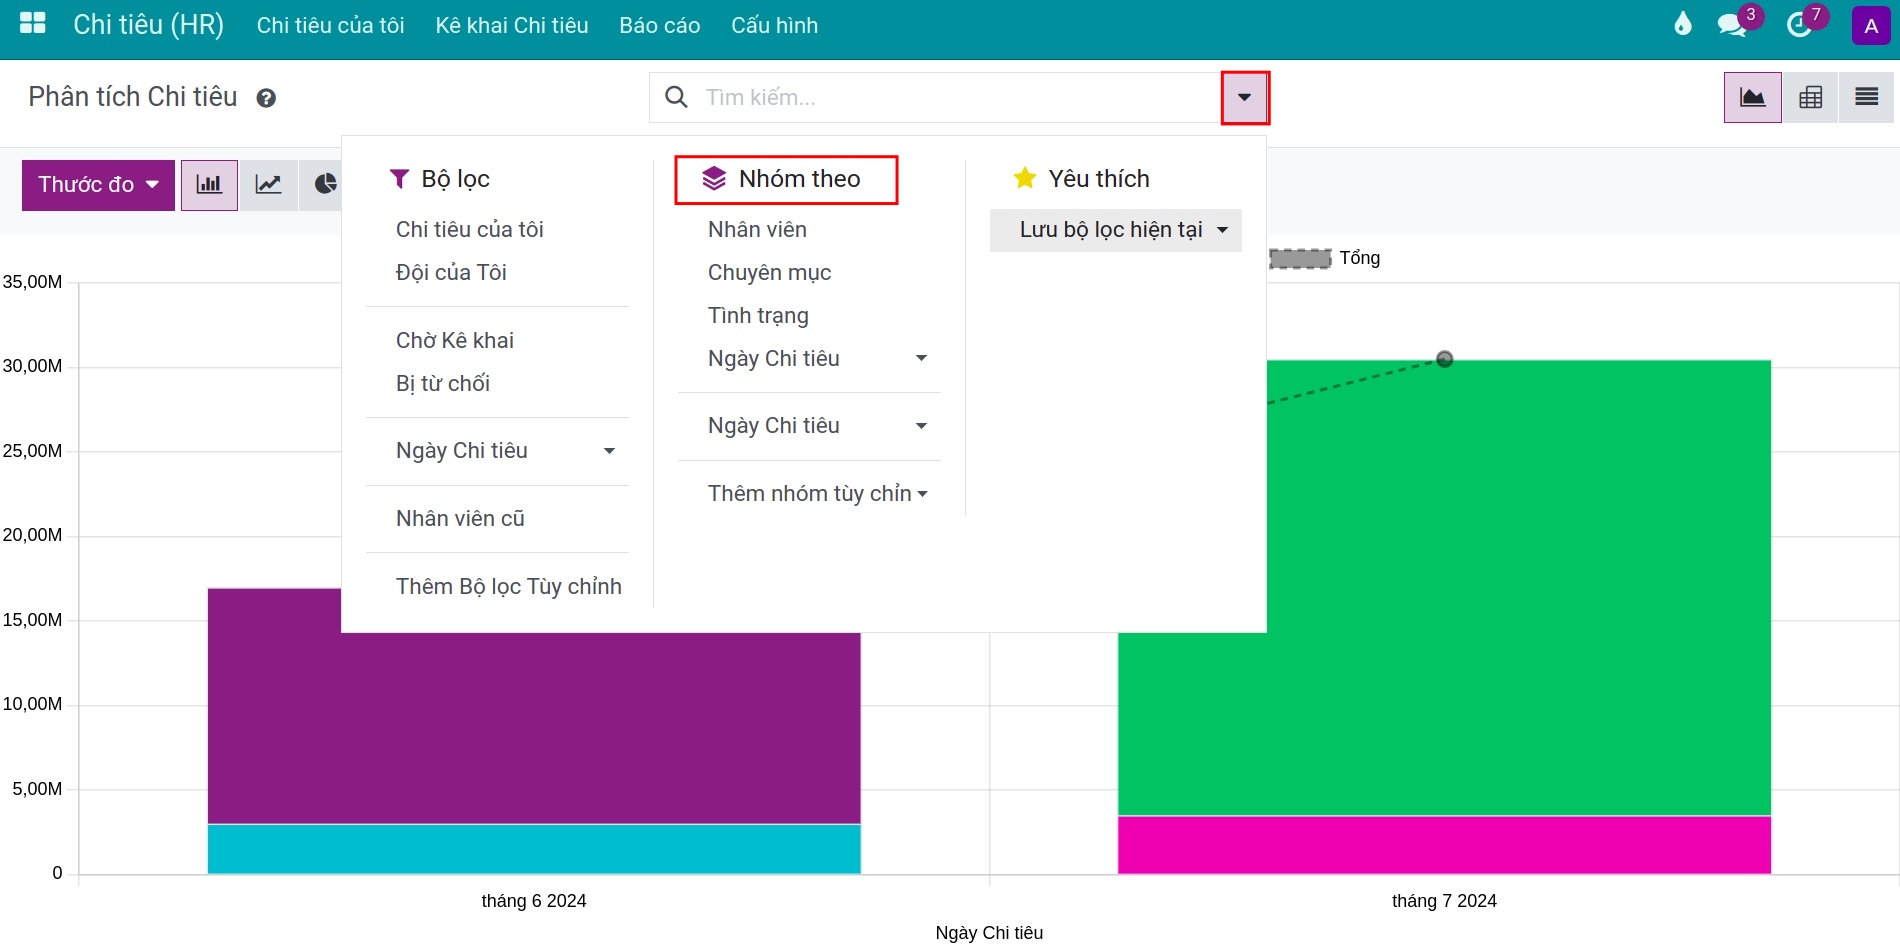Open the user avatar A menu
1900x946 pixels.
point(1871,26)
